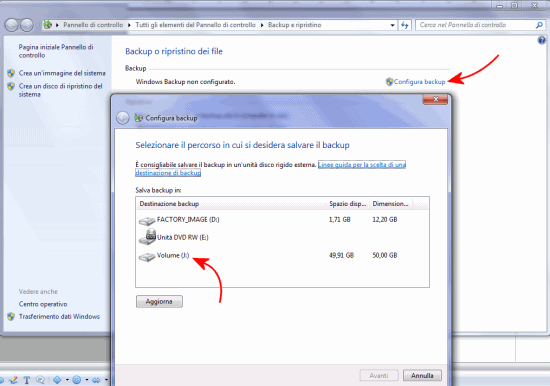Click the double arrow tool in bottom toolbar
This screenshot has width=550, height=386.
pos(96,380)
